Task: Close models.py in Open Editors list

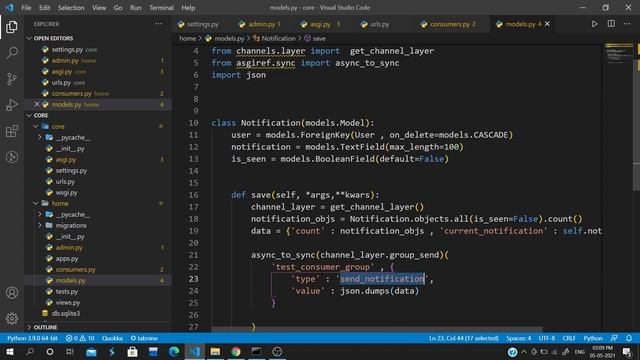Action: pos(37,104)
